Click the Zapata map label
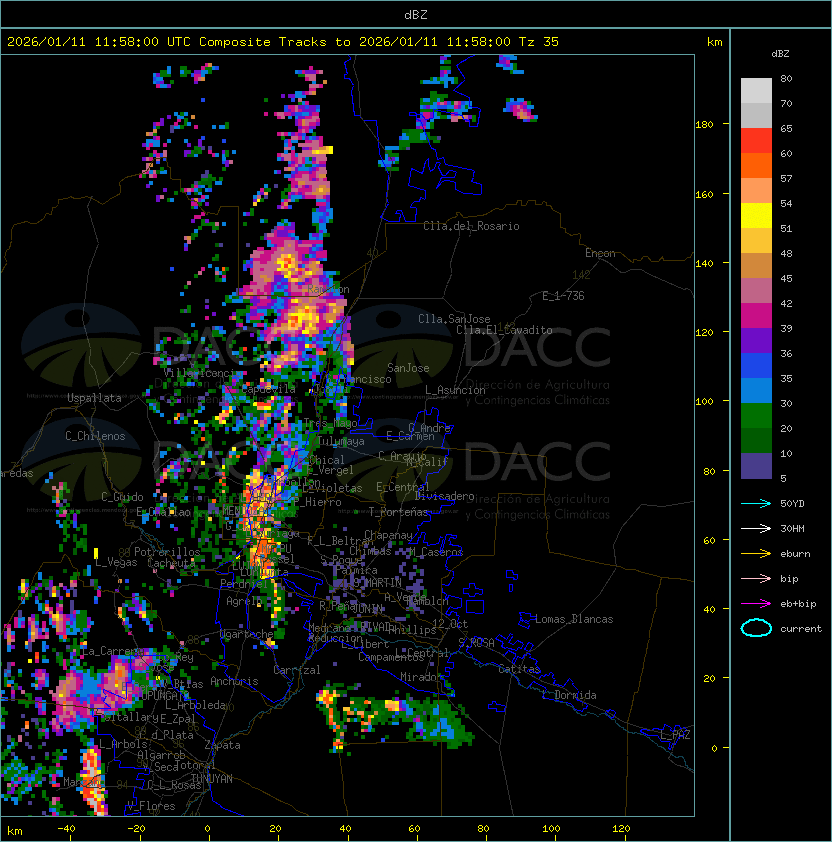This screenshot has height=842, width=832. 222,745
